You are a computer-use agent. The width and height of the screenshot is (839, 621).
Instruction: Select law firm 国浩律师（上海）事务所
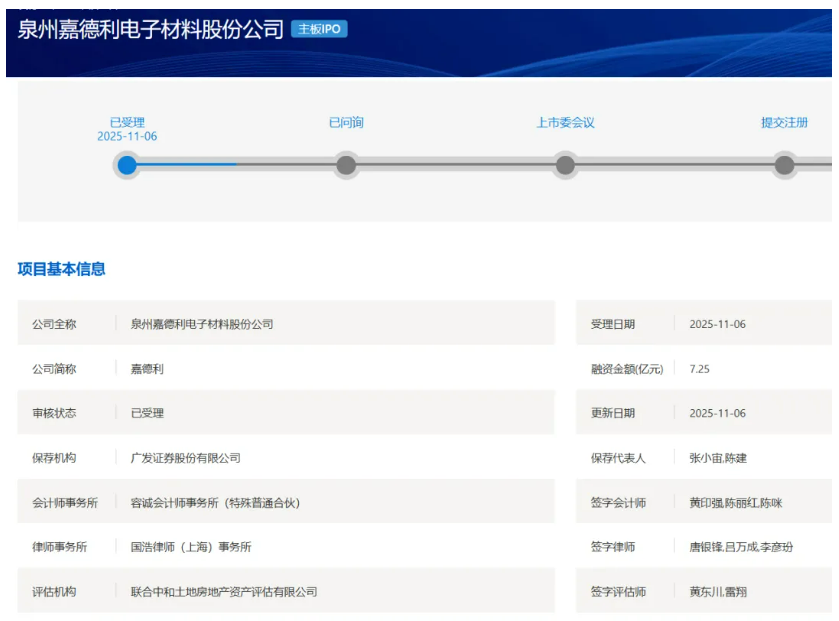pos(191,547)
